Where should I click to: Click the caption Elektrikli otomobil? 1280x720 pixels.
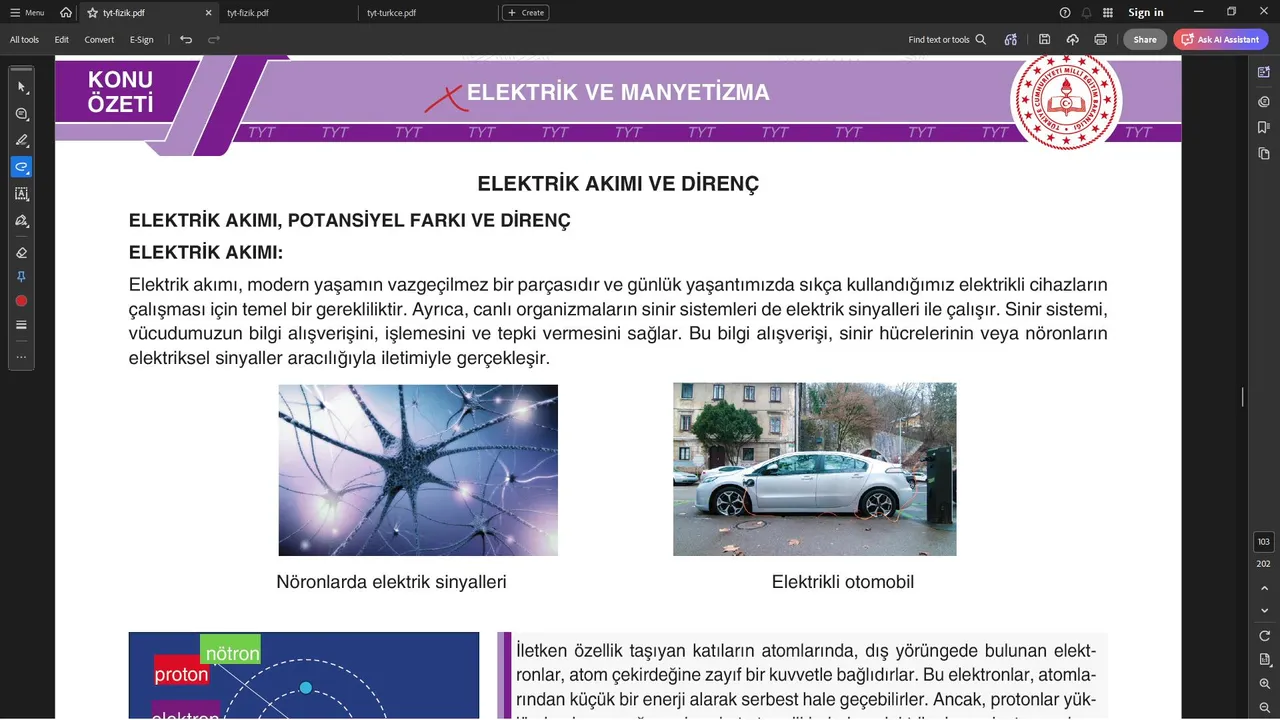click(843, 582)
